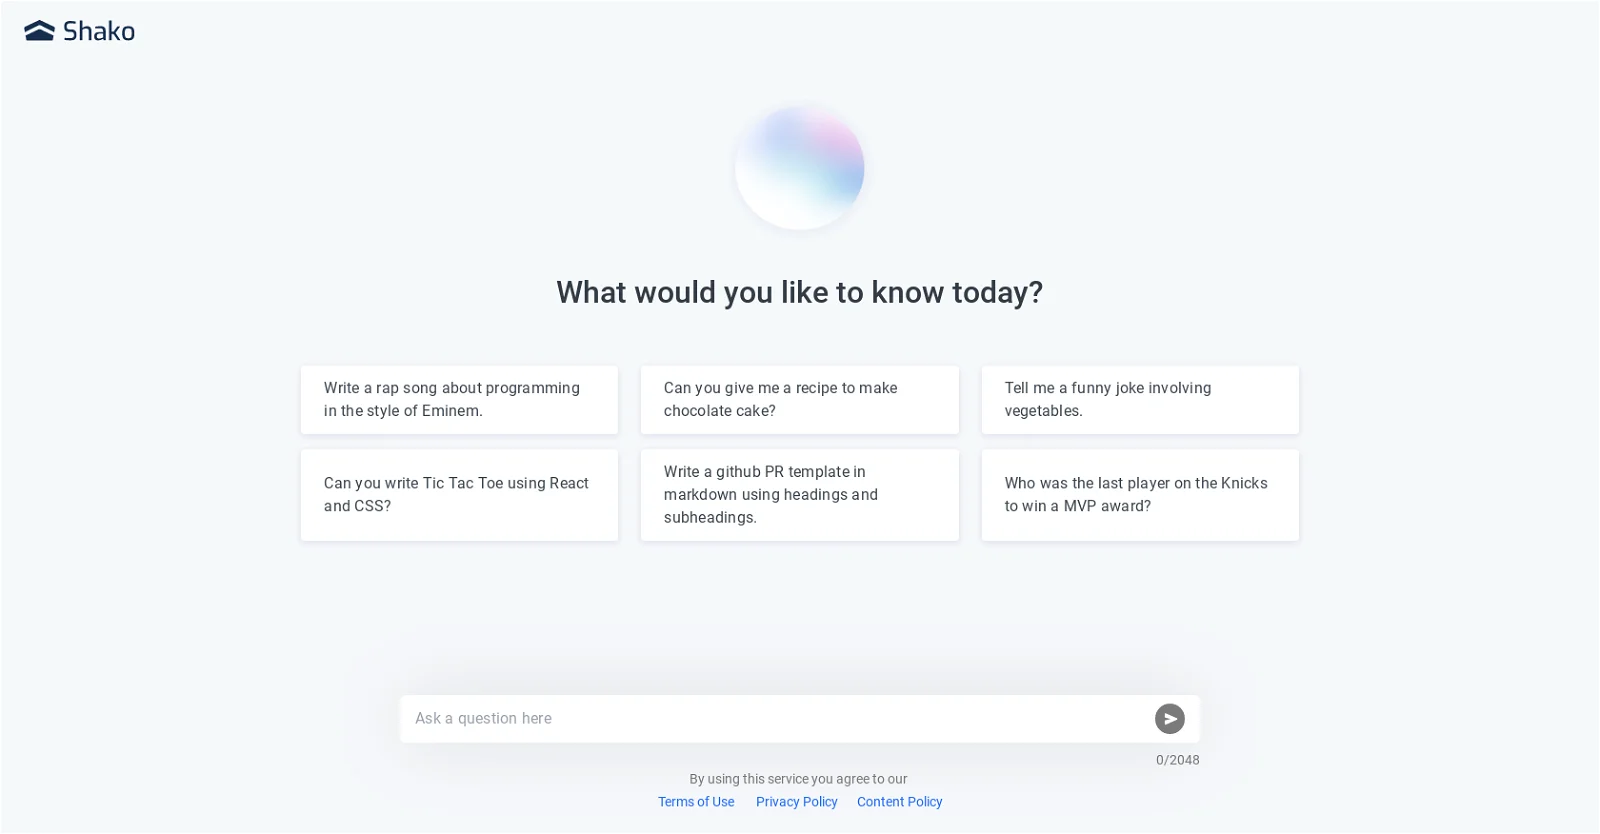View the Content Policy

coord(898,801)
